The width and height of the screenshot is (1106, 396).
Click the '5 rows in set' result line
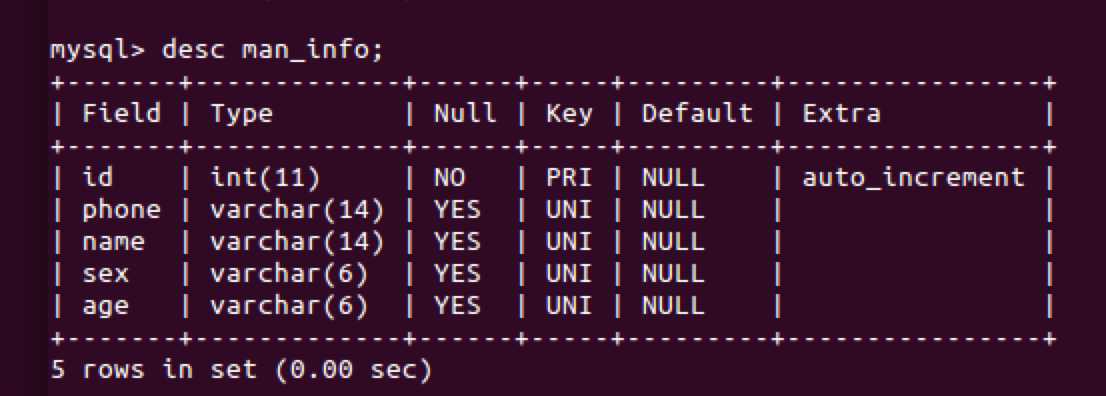click(241, 371)
